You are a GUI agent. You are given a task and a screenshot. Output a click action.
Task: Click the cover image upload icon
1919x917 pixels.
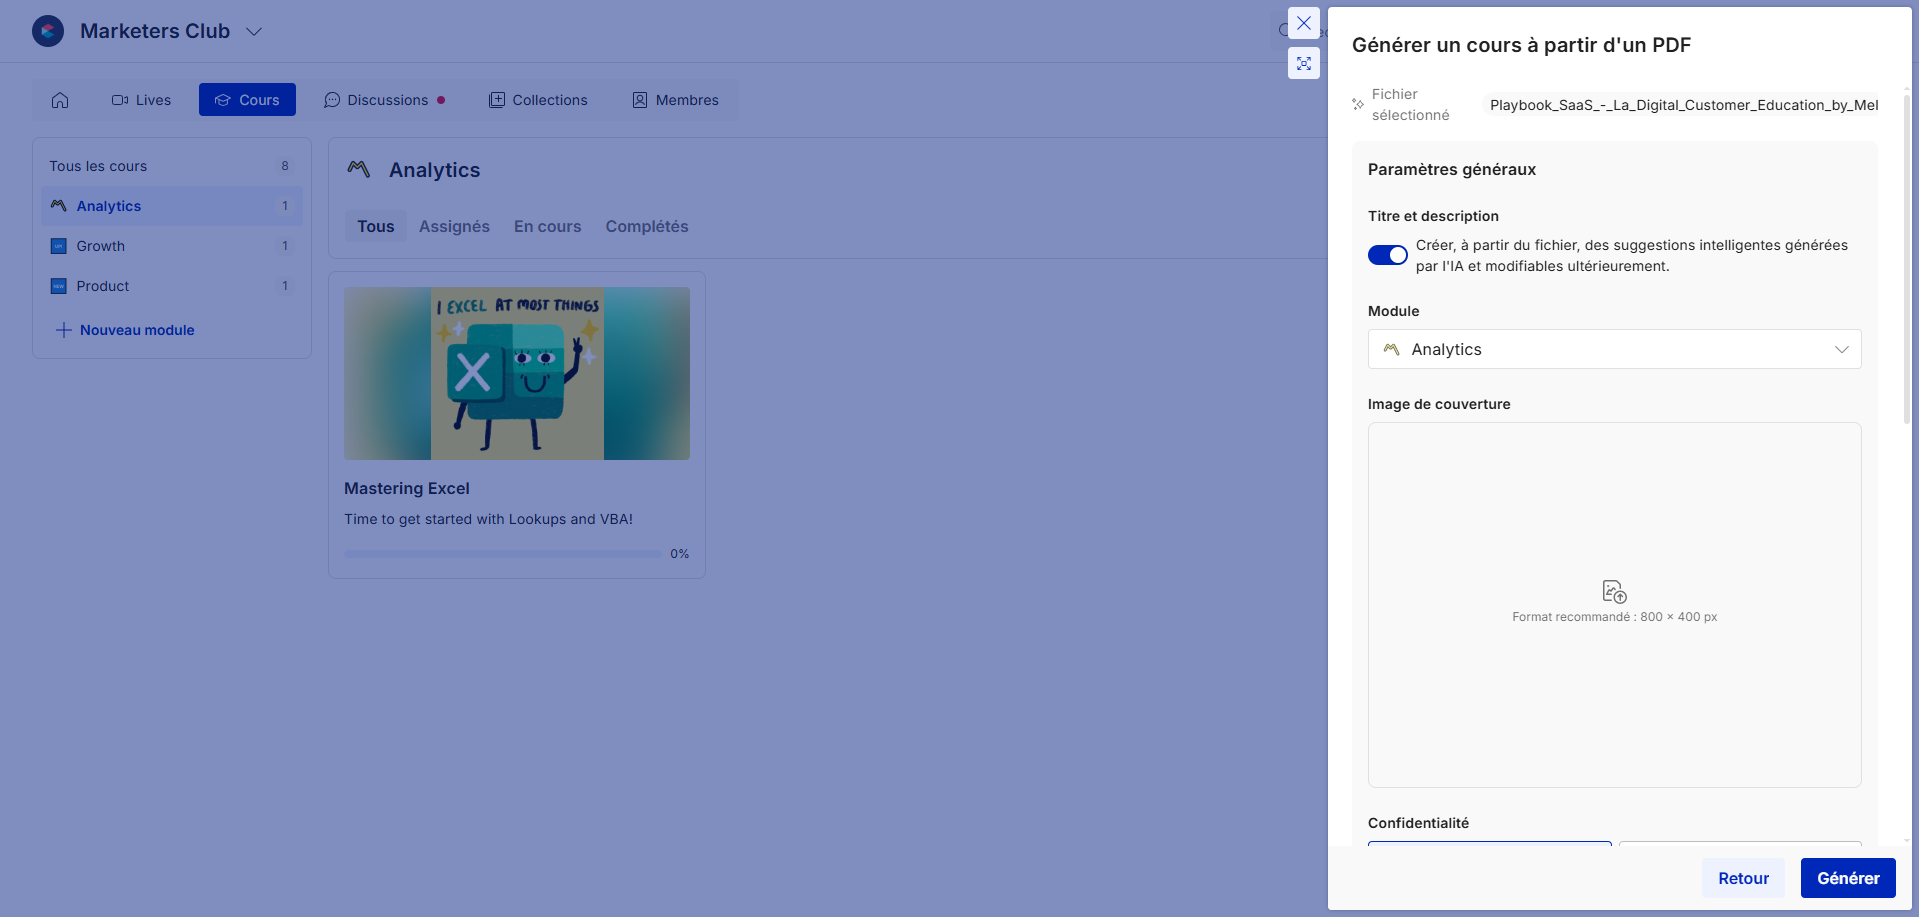pyautogui.click(x=1614, y=592)
